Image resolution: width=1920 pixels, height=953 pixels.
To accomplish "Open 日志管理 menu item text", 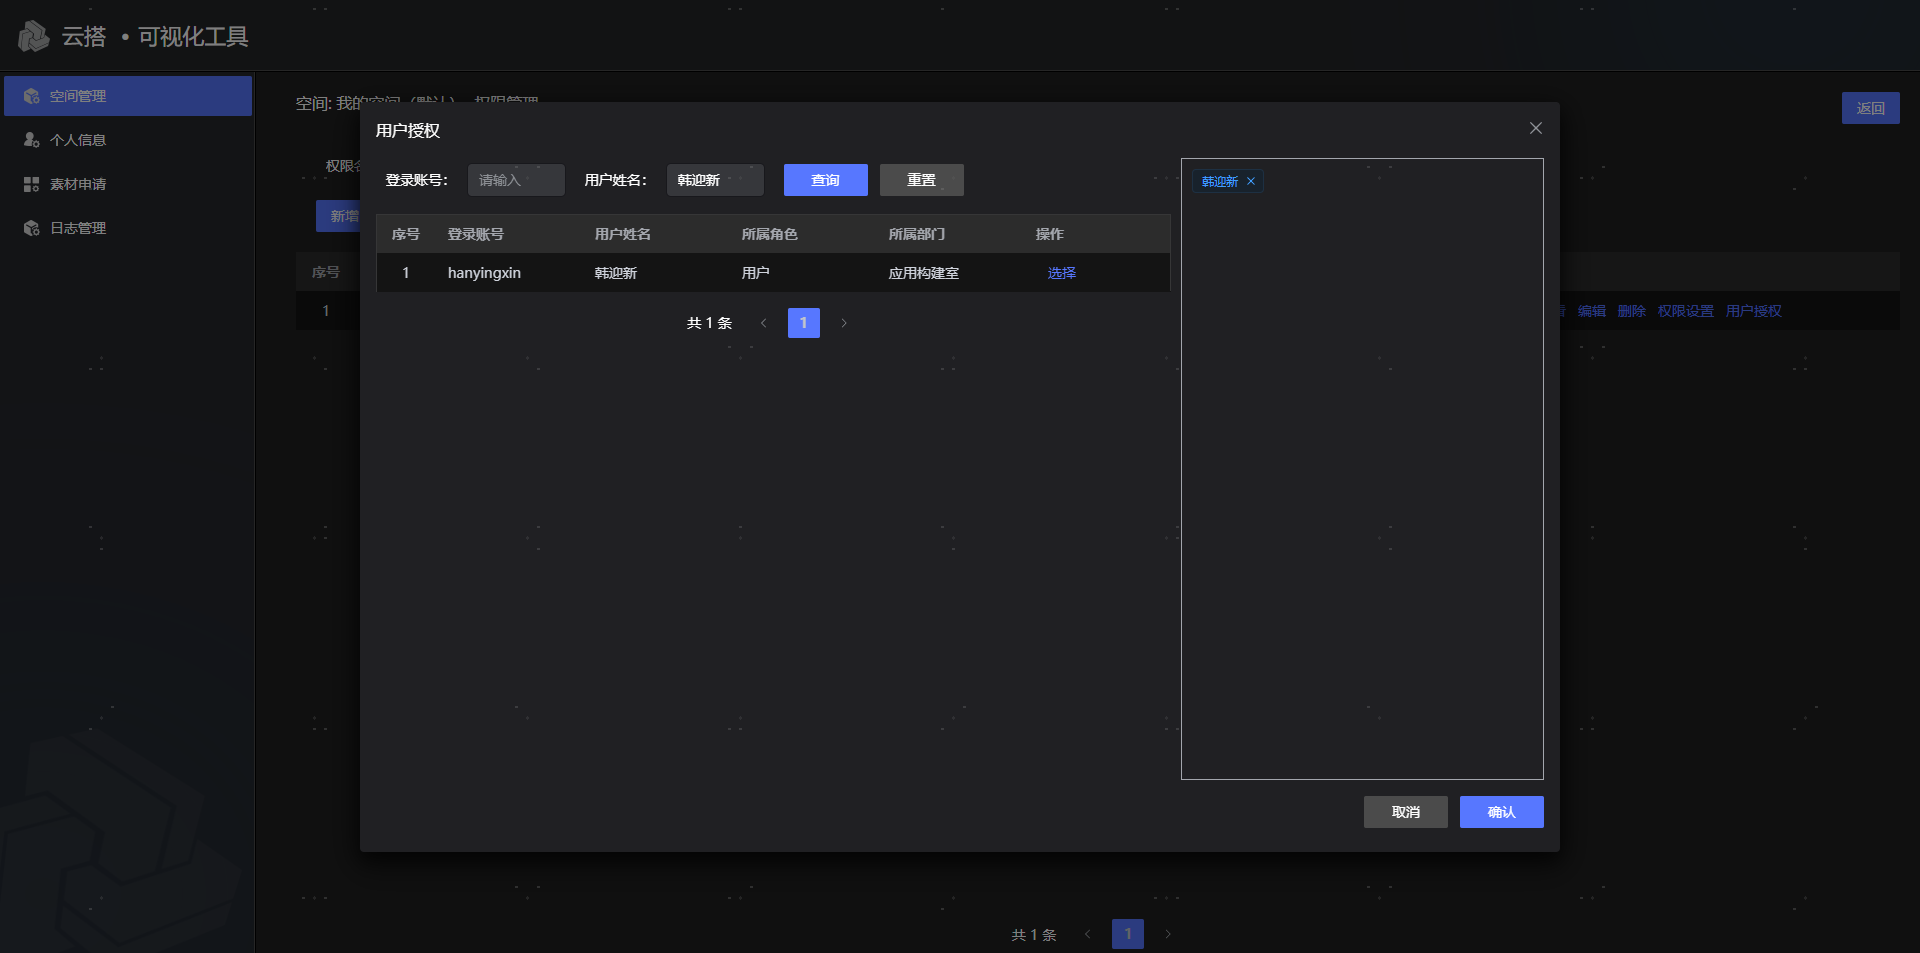I will [x=78, y=228].
